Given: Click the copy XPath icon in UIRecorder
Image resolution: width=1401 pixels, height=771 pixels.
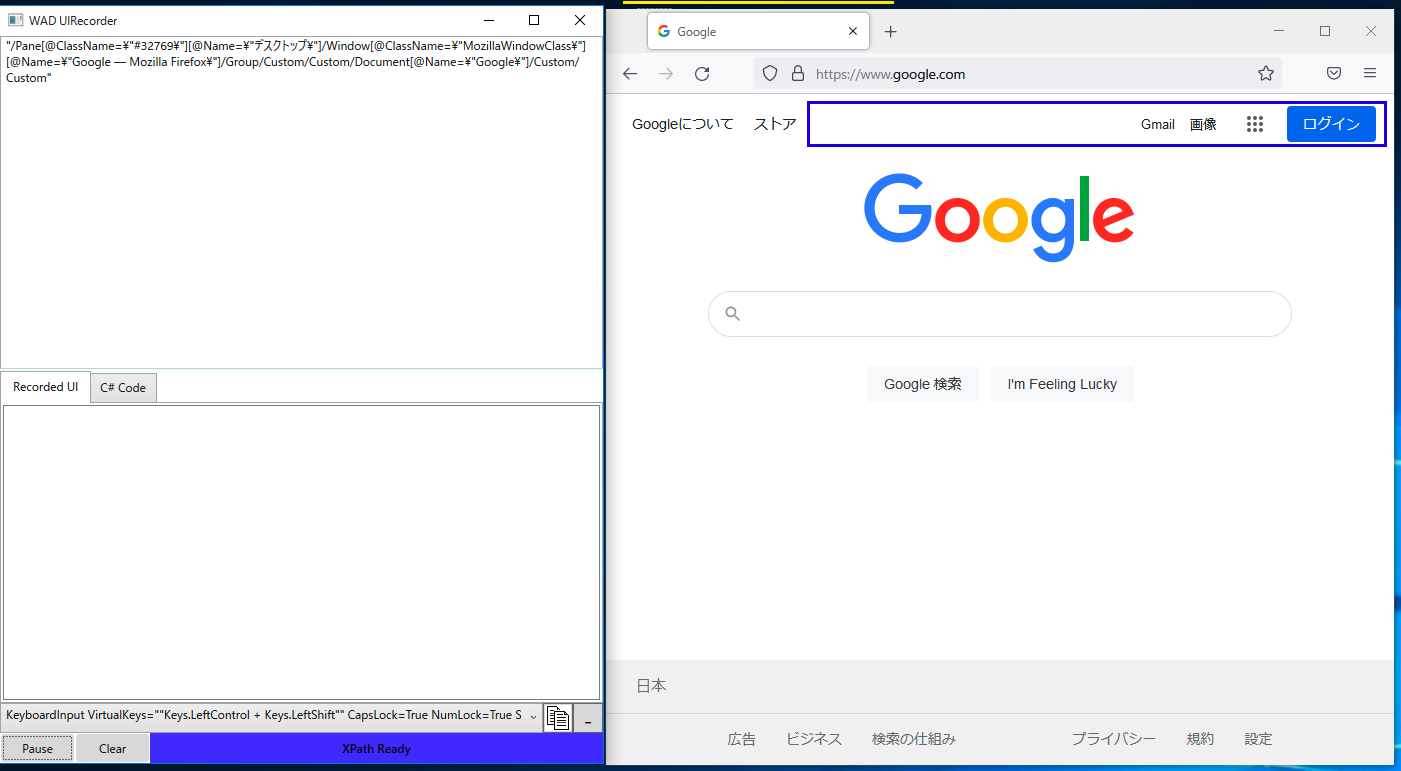Looking at the screenshot, I should (x=558, y=717).
